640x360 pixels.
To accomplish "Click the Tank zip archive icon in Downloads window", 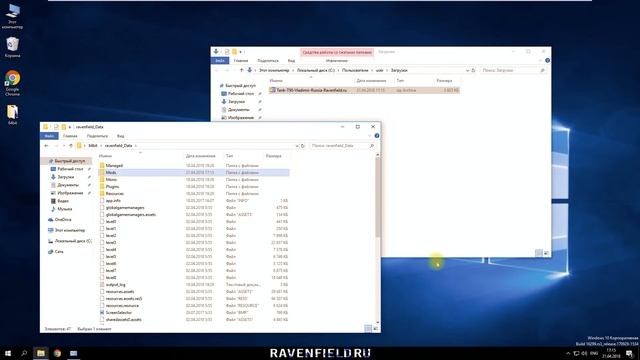I will [x=273, y=90].
